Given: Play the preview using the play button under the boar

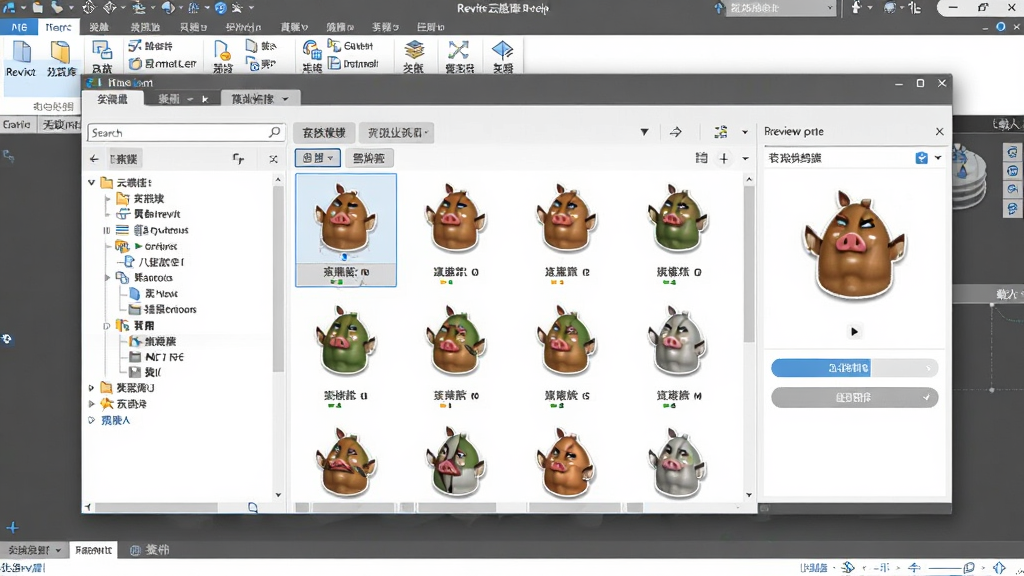Looking at the screenshot, I should (x=854, y=331).
